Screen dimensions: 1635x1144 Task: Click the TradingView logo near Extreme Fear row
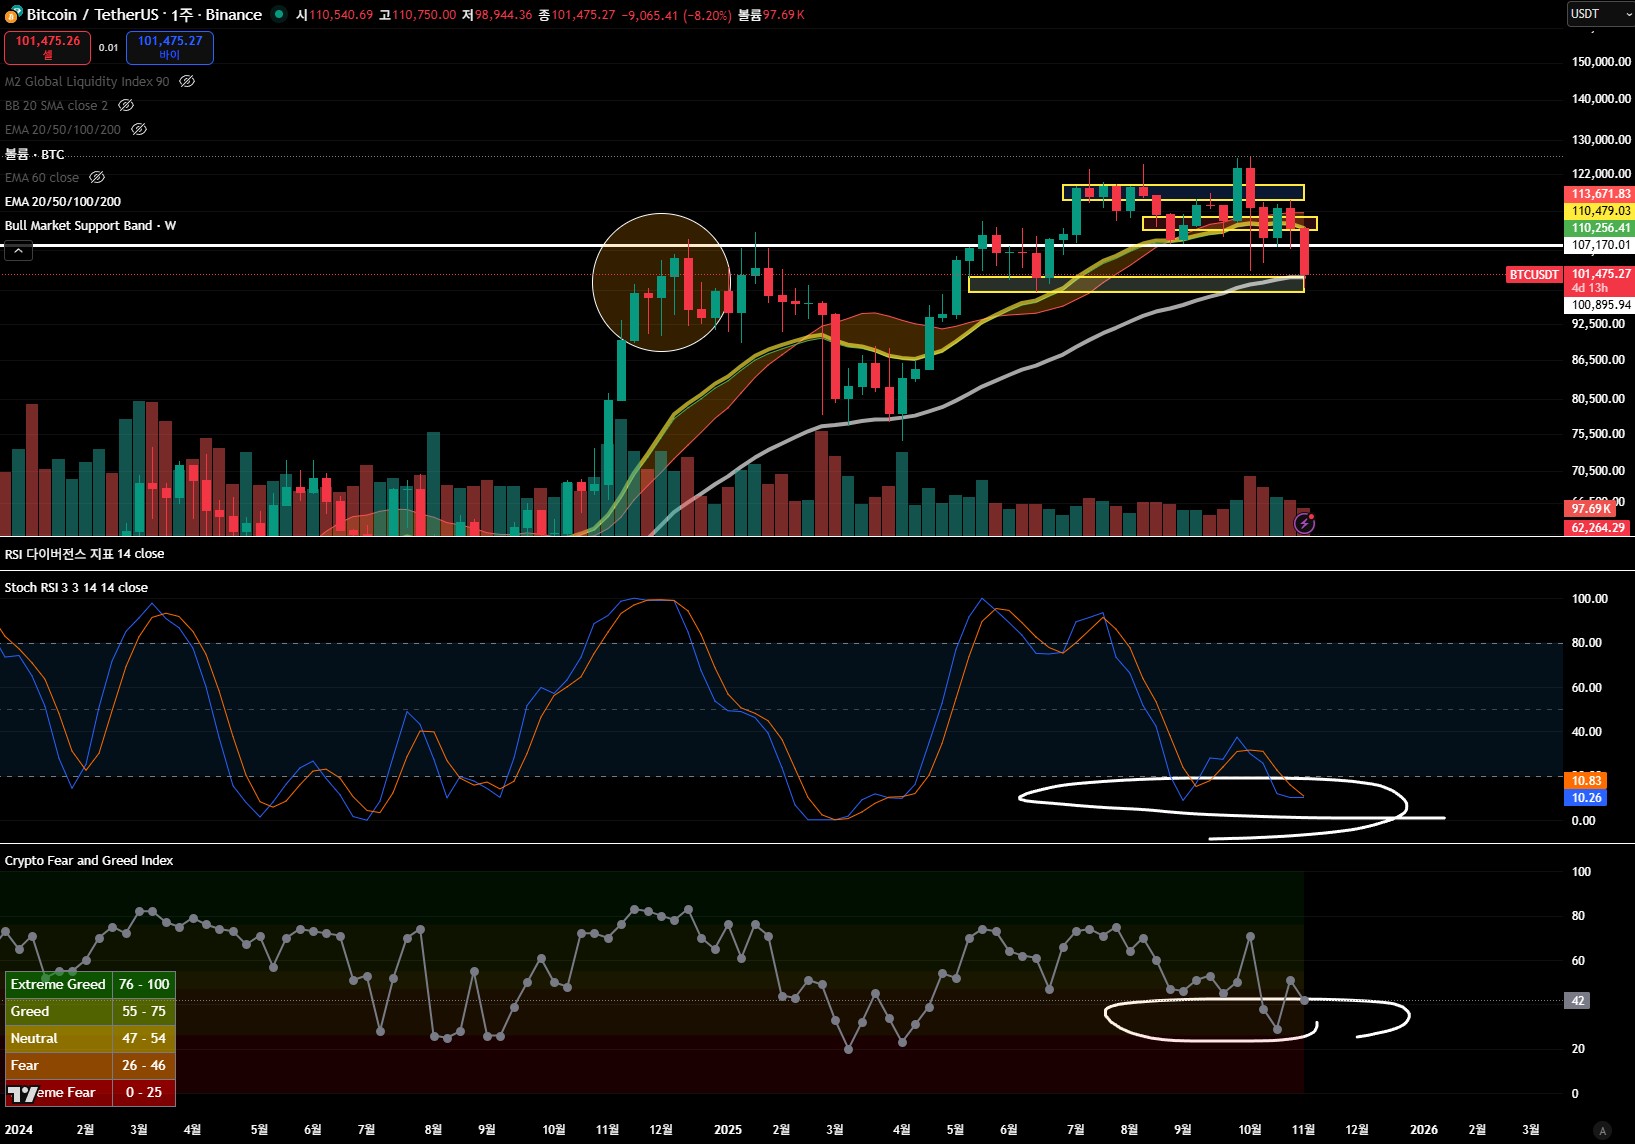pos(22,1093)
